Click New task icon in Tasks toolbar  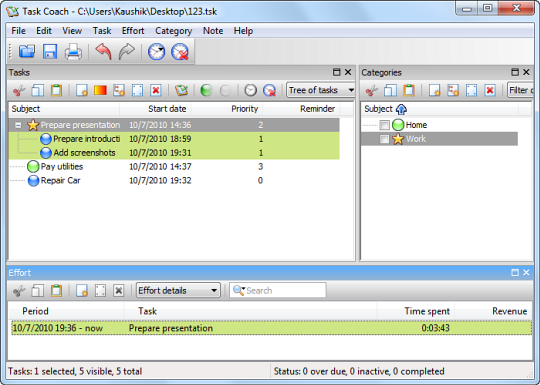82,91
